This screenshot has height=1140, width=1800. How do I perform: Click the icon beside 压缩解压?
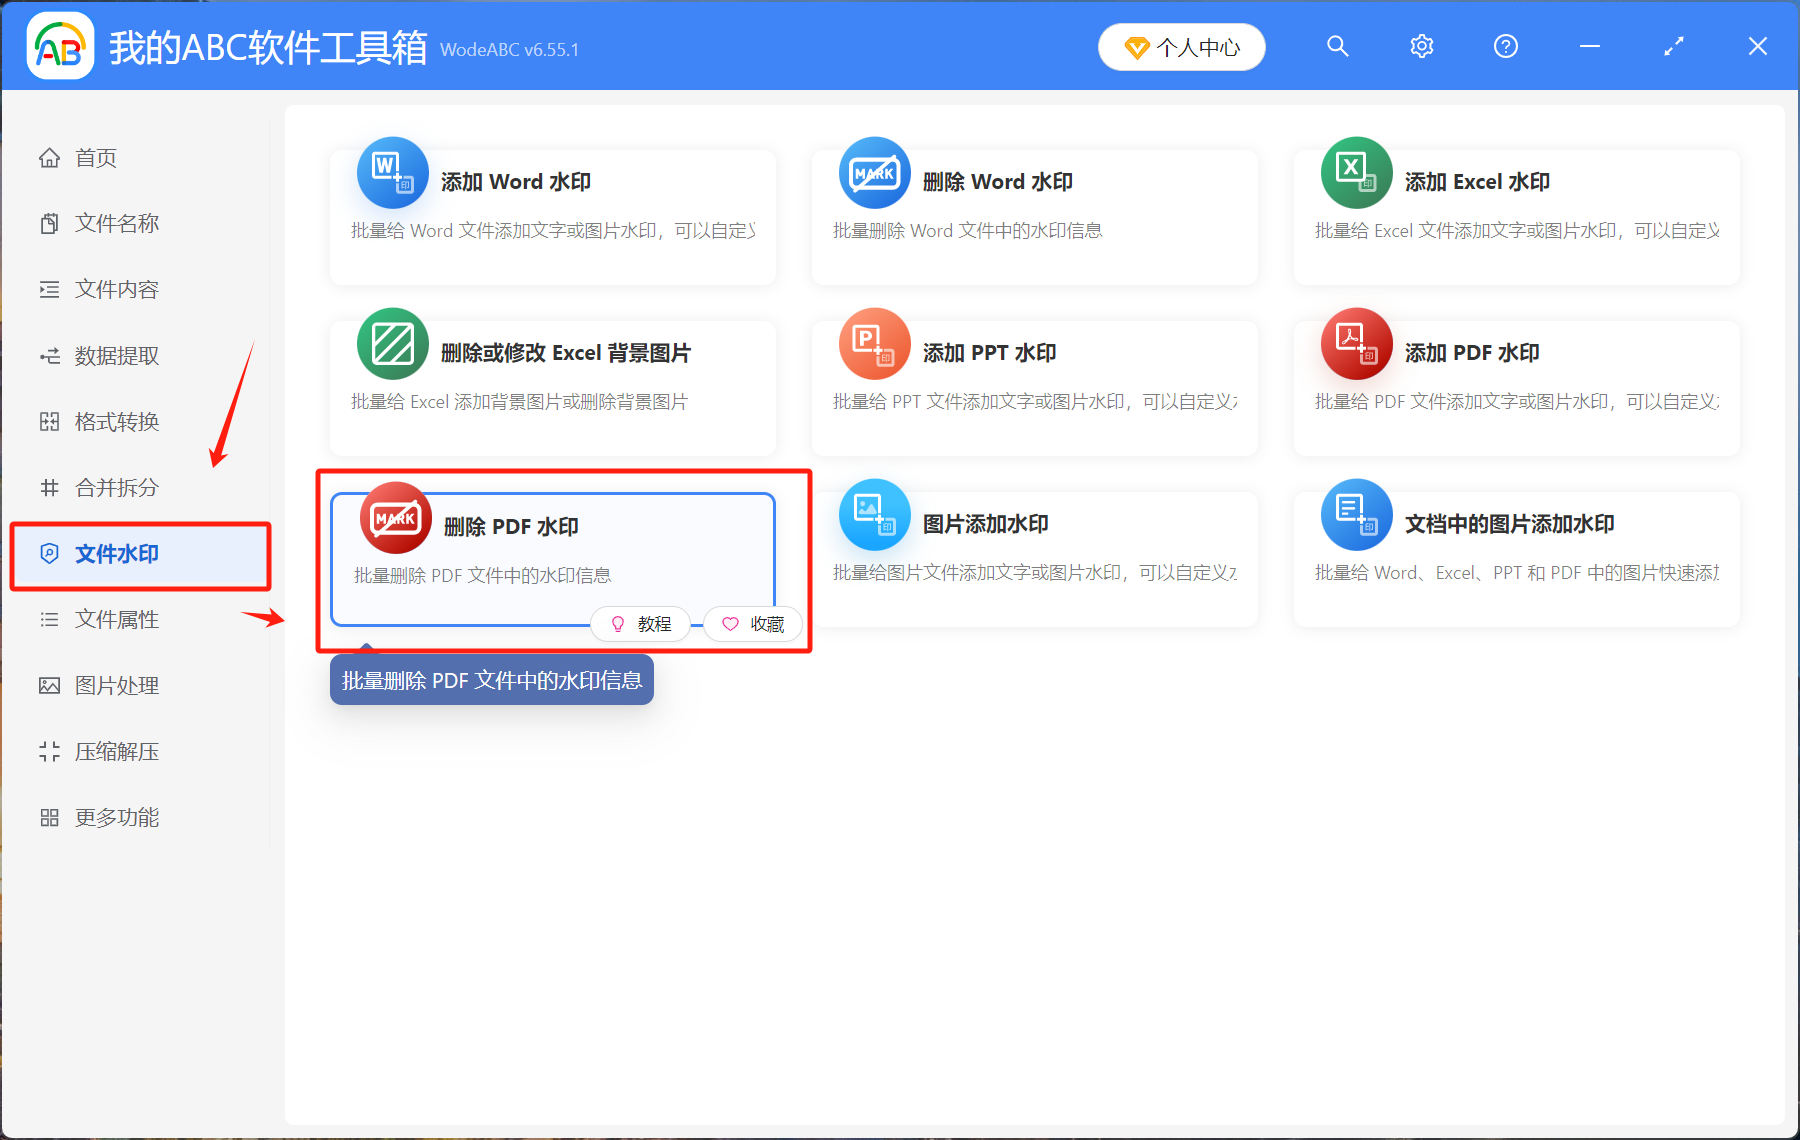tap(49, 752)
